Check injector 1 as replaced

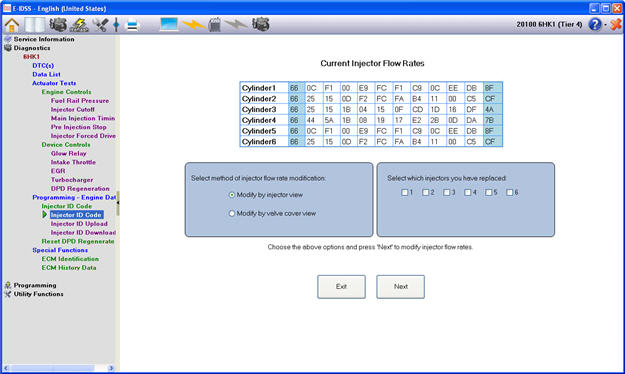tap(404, 192)
